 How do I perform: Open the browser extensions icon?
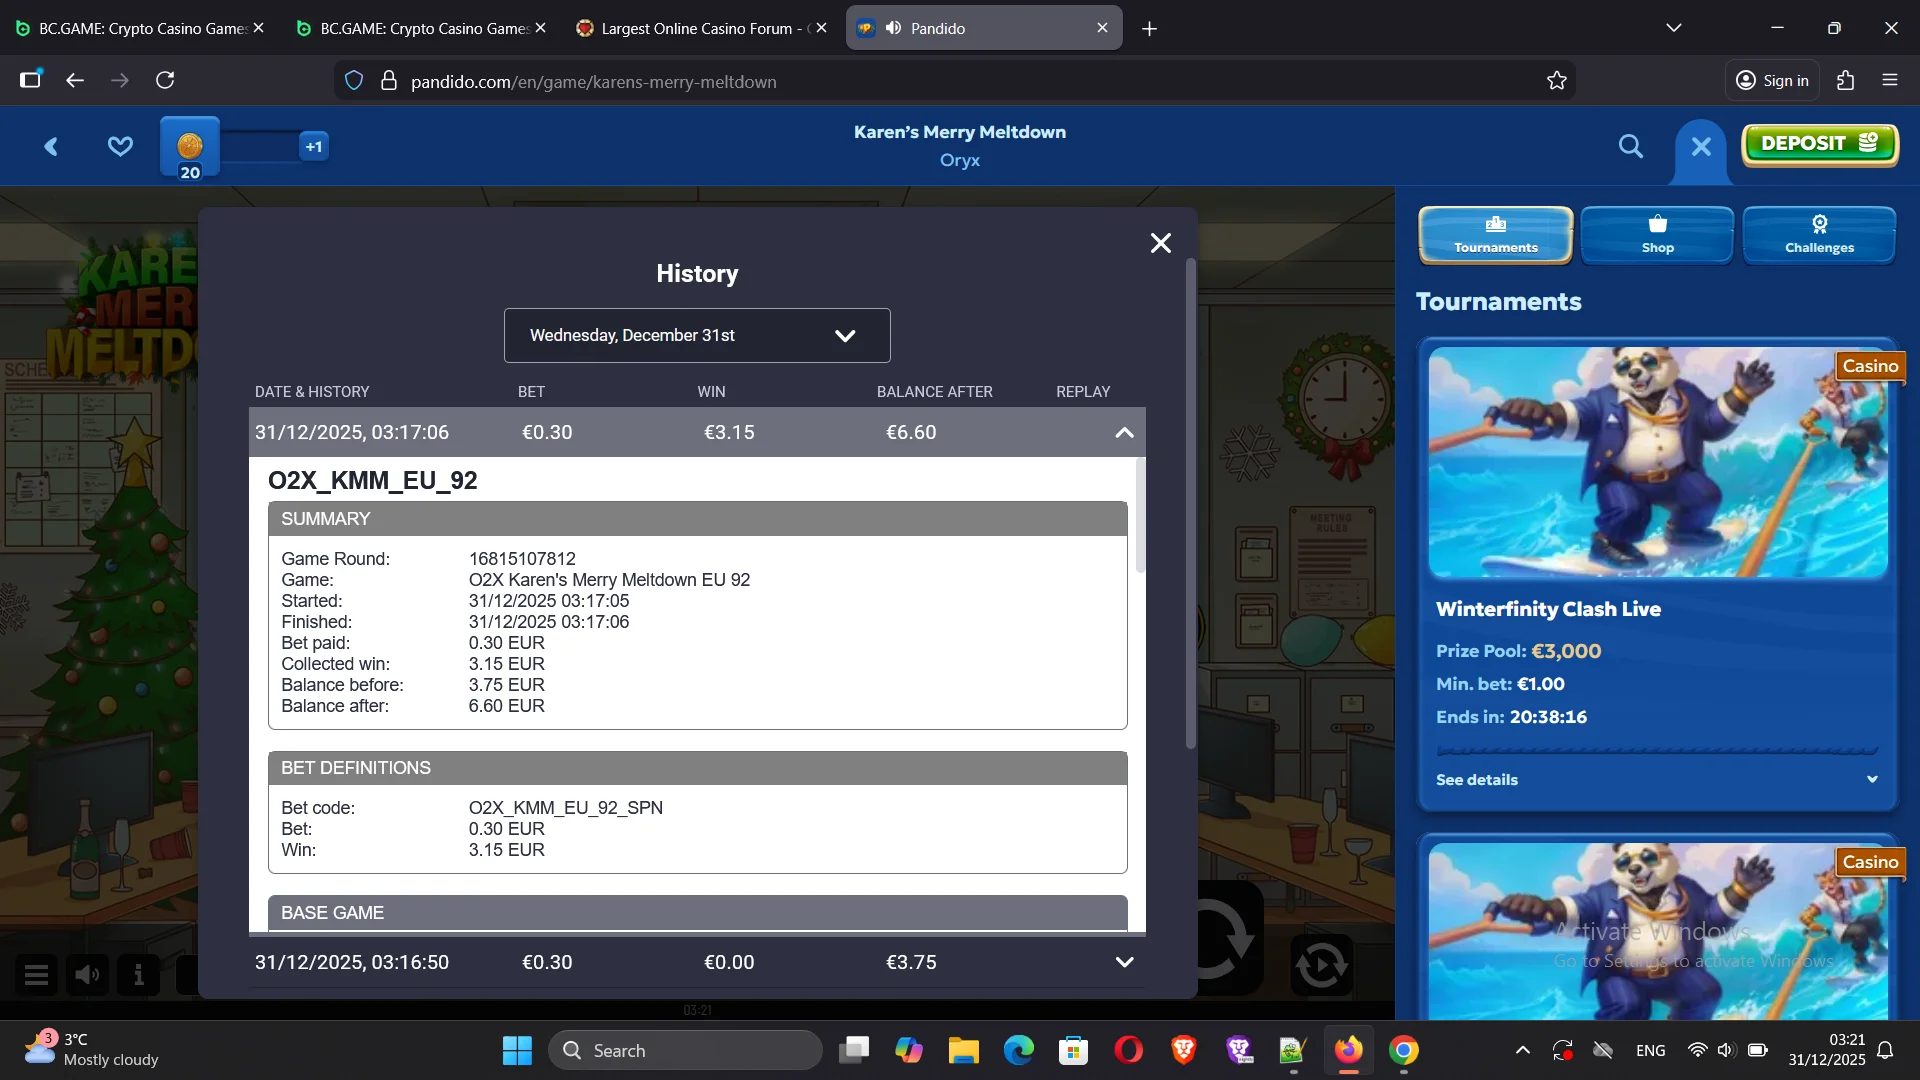[1846, 80]
